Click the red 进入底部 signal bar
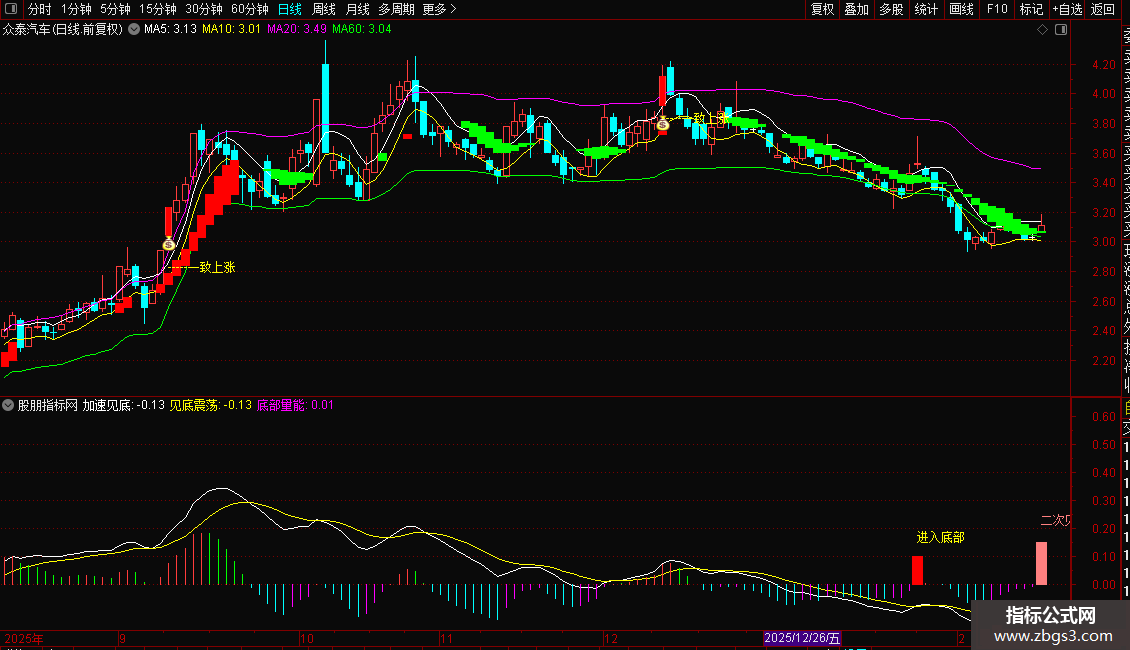Viewport: 1130px width, 650px height. (917, 570)
